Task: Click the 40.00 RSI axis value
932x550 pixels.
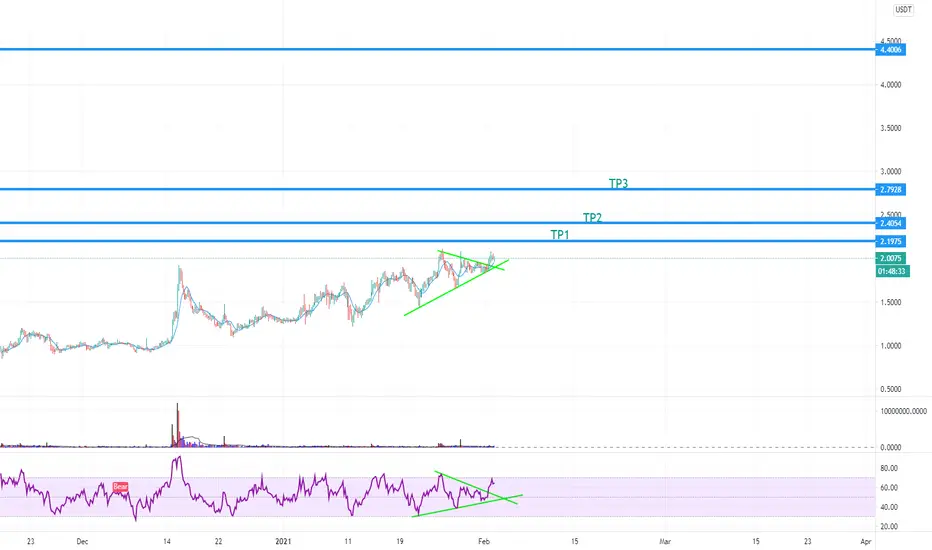Action: click(x=889, y=508)
